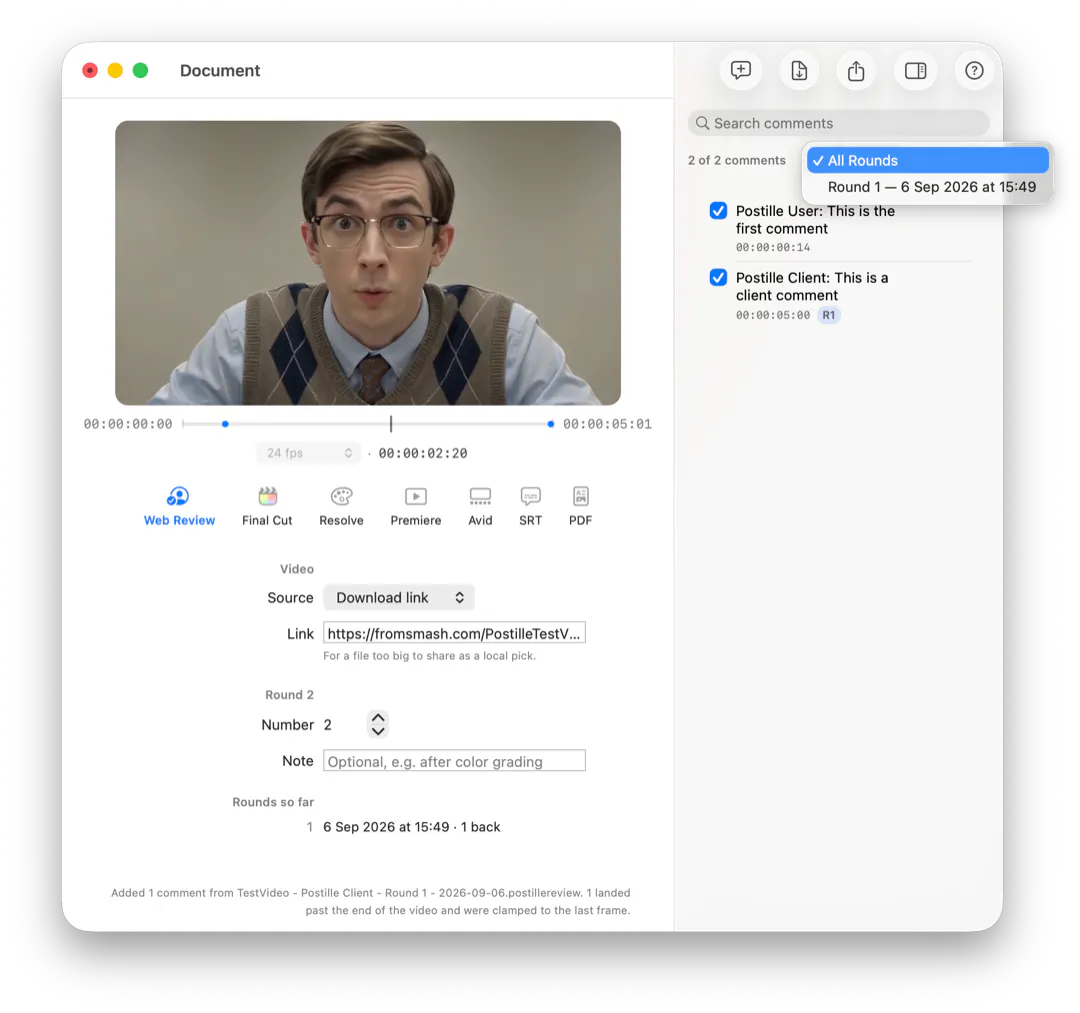
Task: Click the import document toolbar icon
Action: point(799,70)
